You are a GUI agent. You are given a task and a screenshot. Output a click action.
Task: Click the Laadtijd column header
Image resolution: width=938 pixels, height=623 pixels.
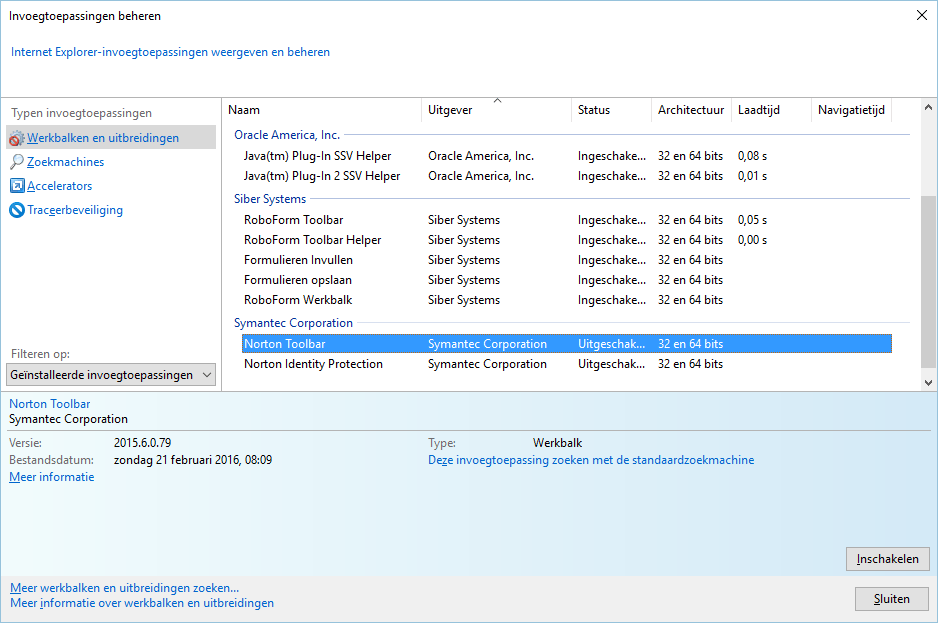[x=759, y=110]
